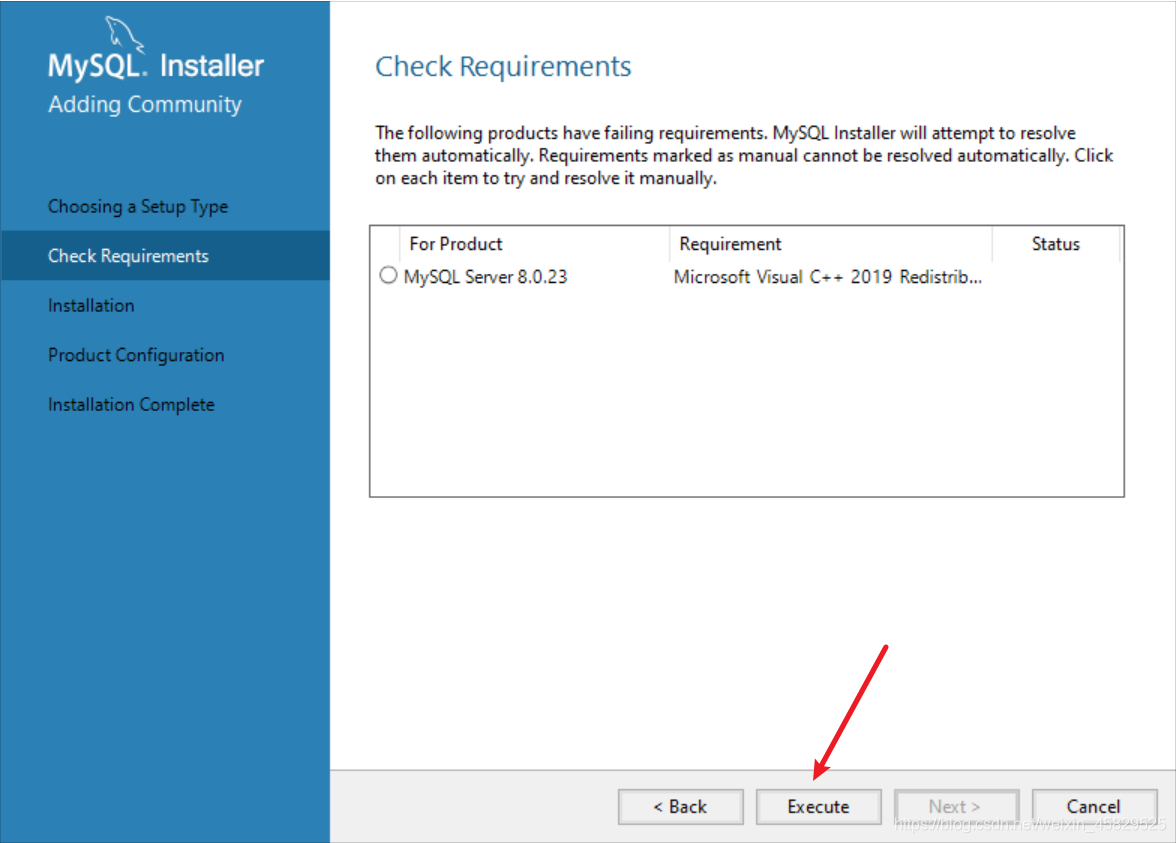Go to the Installation step
1176x843 pixels.
[92, 305]
